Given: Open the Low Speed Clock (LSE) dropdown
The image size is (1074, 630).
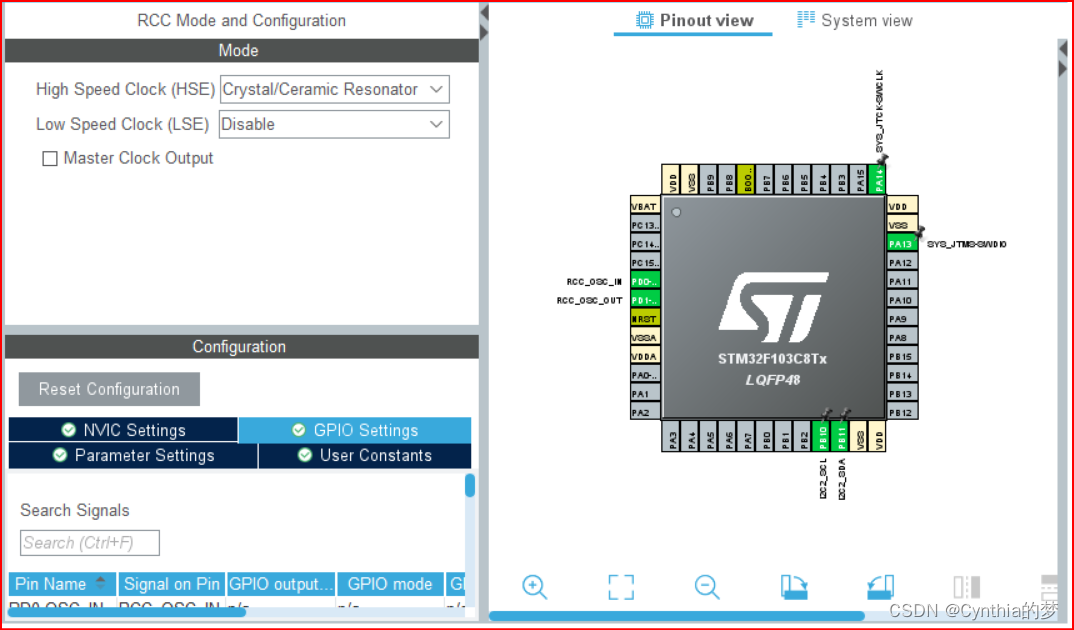Looking at the screenshot, I should pos(436,124).
